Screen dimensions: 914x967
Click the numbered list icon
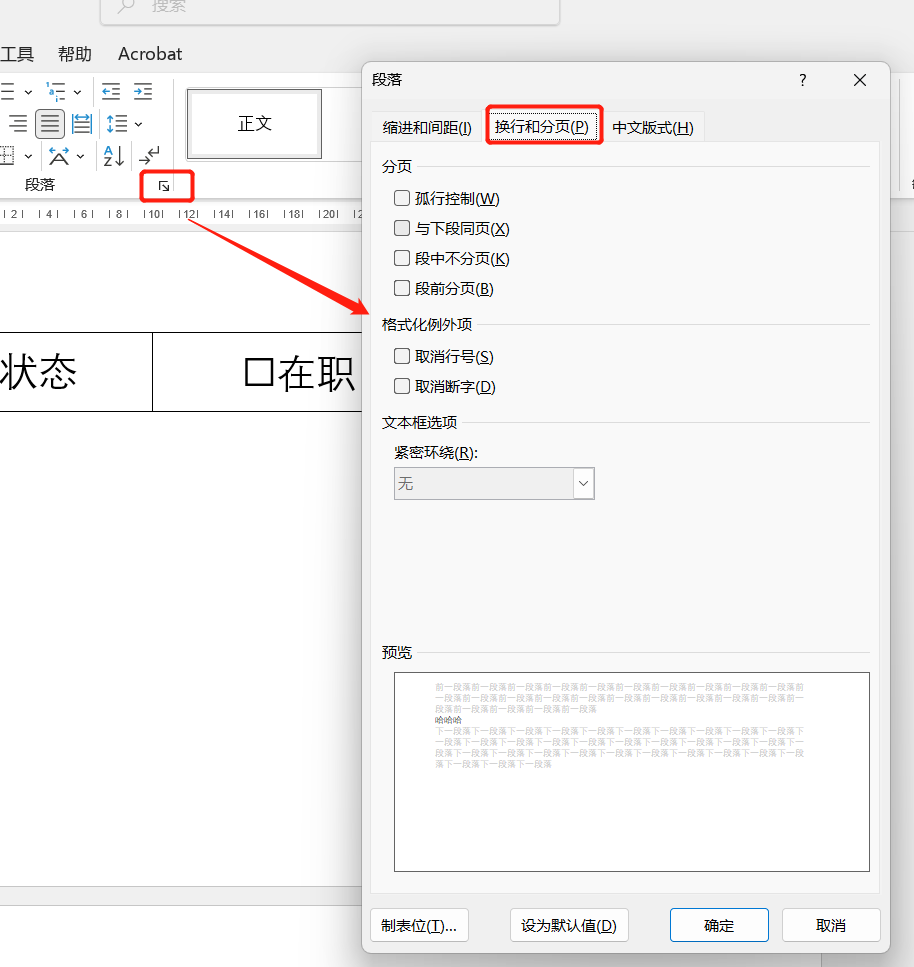point(7,92)
